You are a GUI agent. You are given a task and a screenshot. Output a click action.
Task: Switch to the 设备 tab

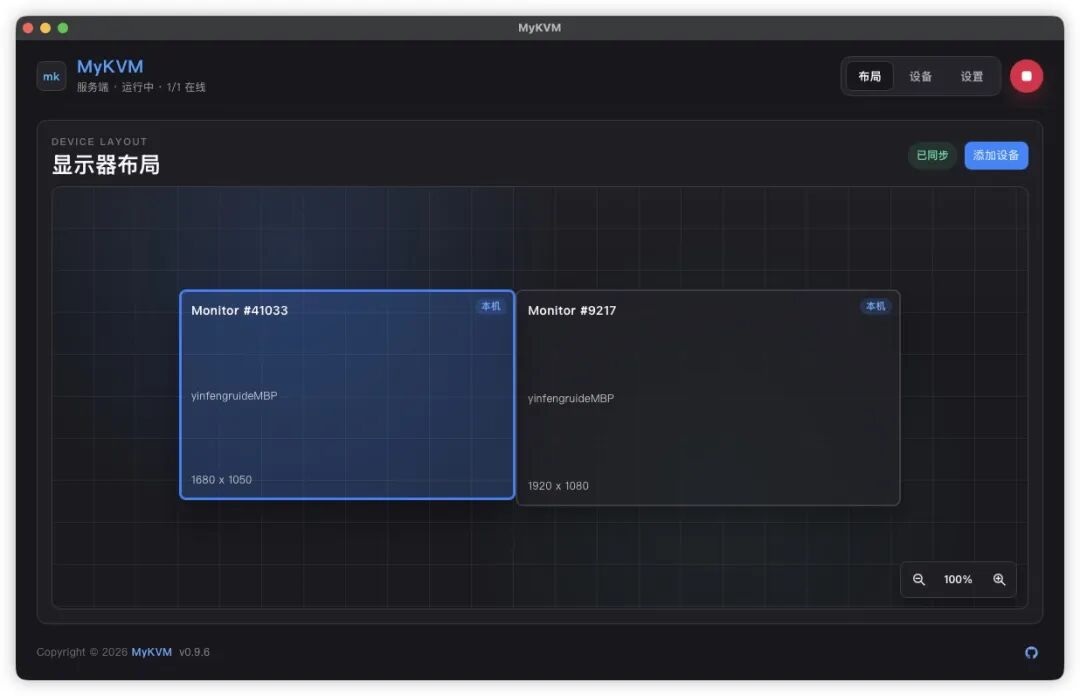coord(920,76)
